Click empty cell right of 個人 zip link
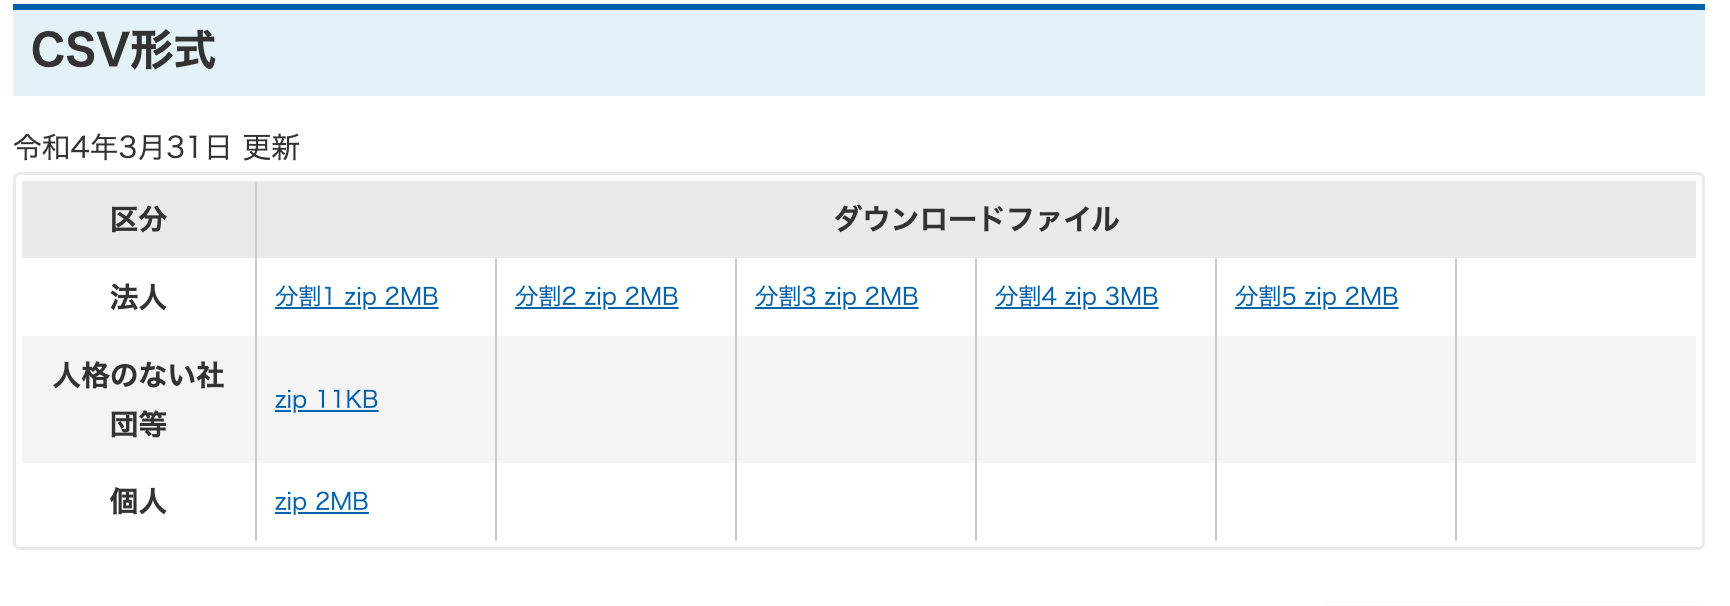The image size is (1730, 606). coord(615,502)
